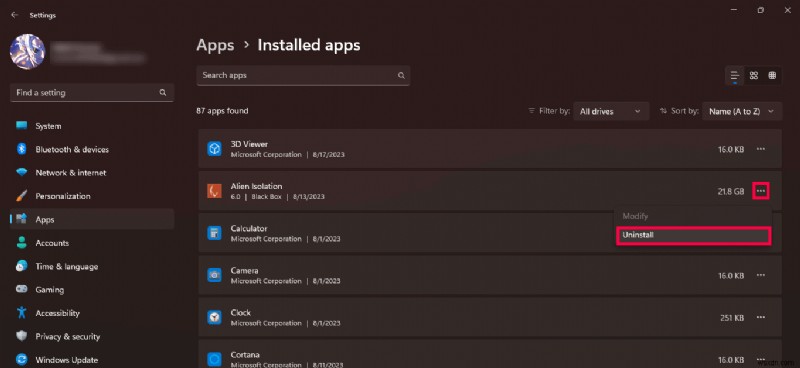Click the Windows Update sync icon
This screenshot has width=800, height=368.
point(21,359)
